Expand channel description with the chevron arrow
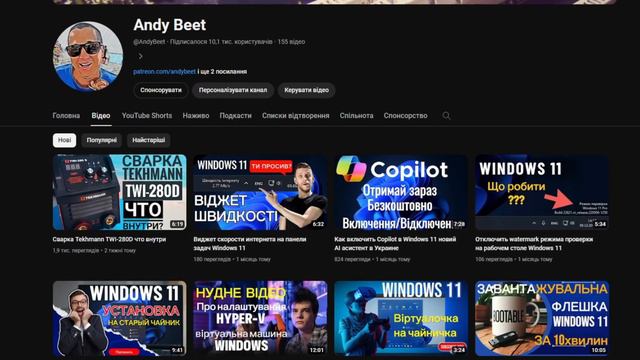 [140, 56]
